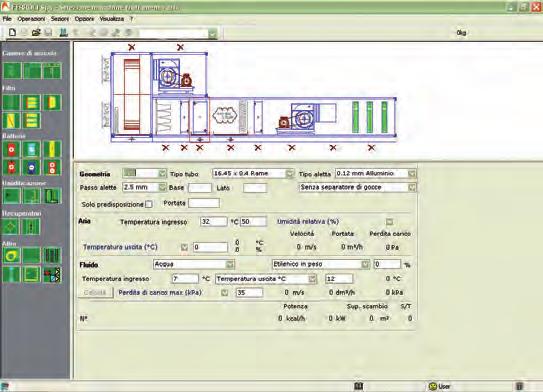Click the Calcola button
543x392 pixels.
coord(95,293)
